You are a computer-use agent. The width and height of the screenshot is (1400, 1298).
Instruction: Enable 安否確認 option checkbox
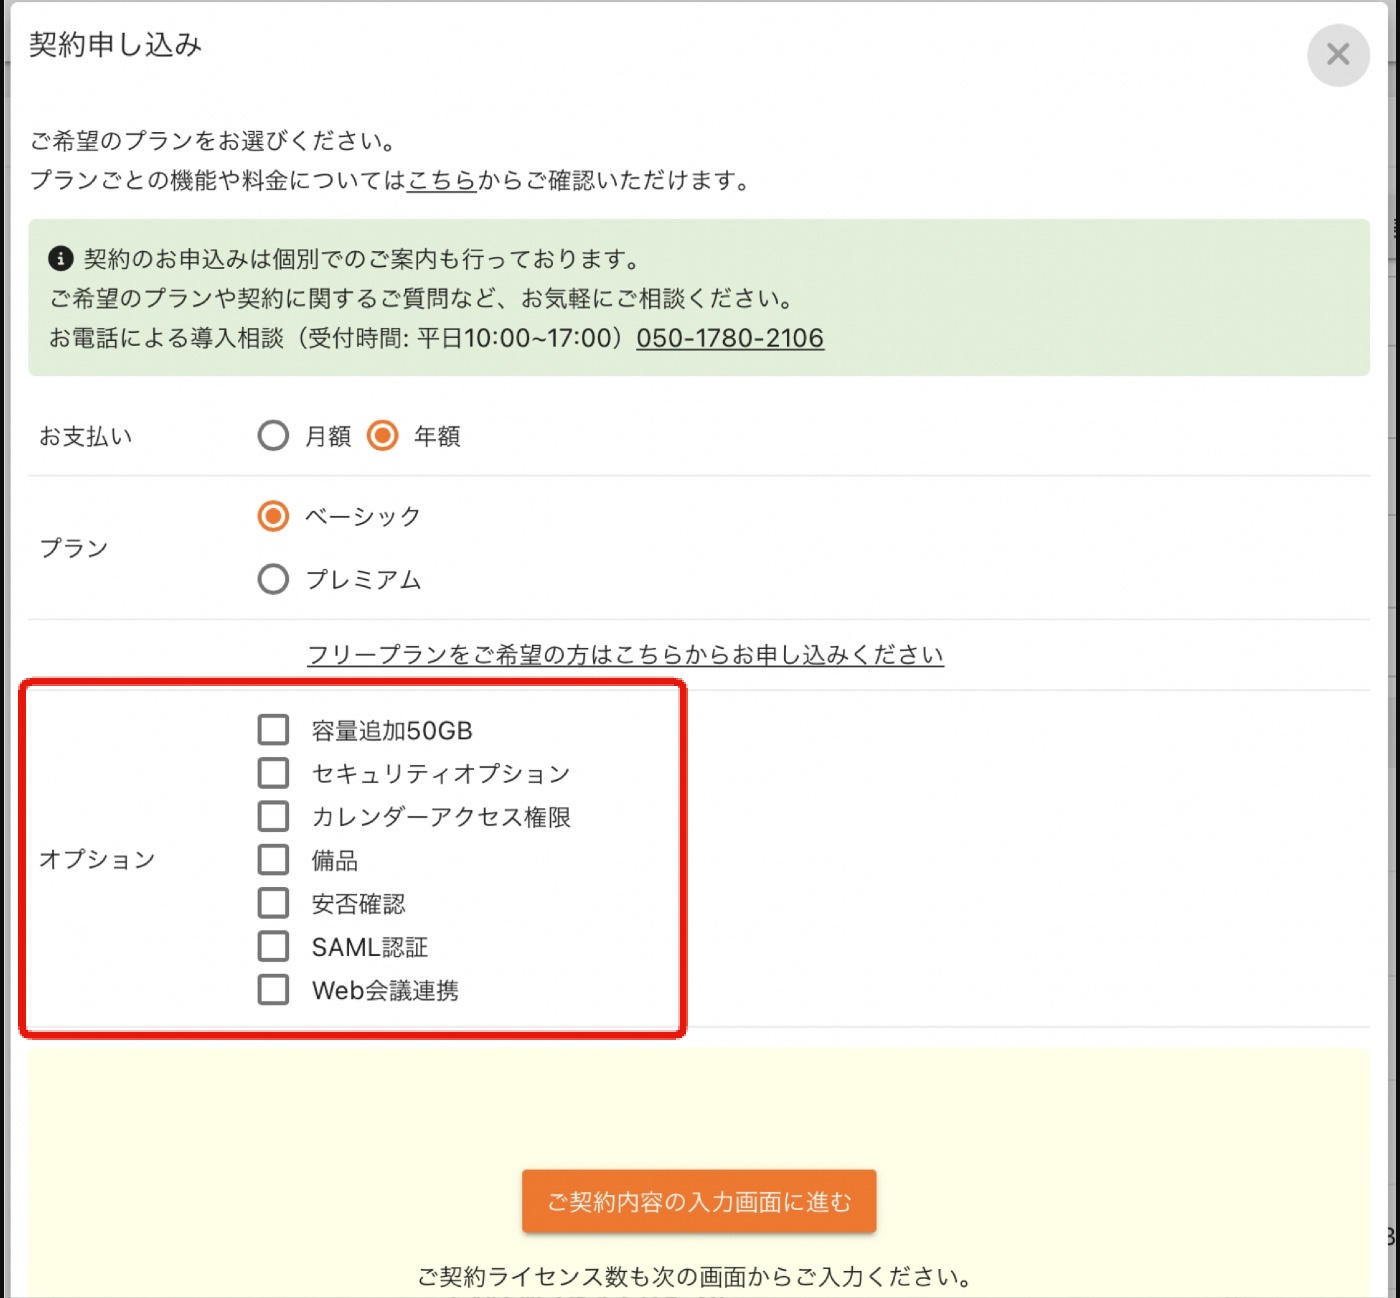coord(273,903)
